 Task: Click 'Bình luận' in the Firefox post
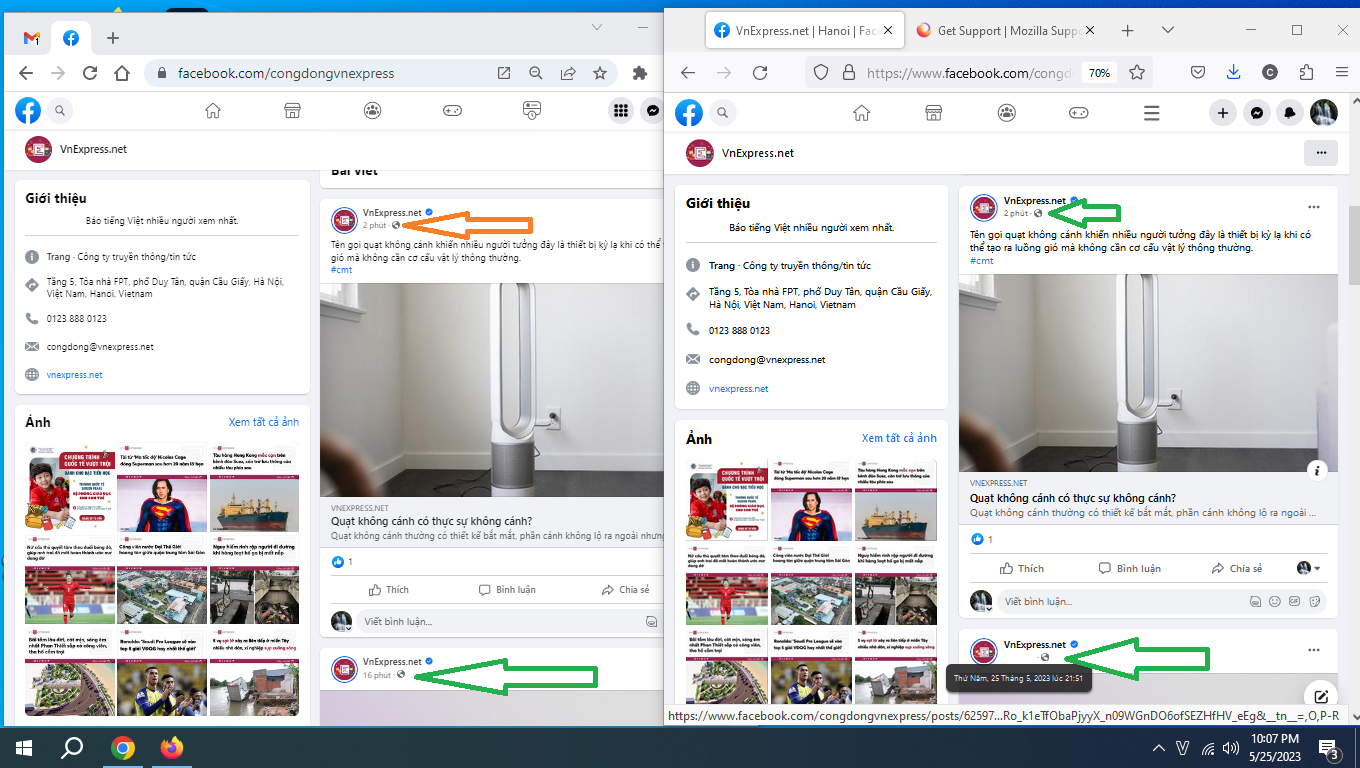tap(1129, 568)
